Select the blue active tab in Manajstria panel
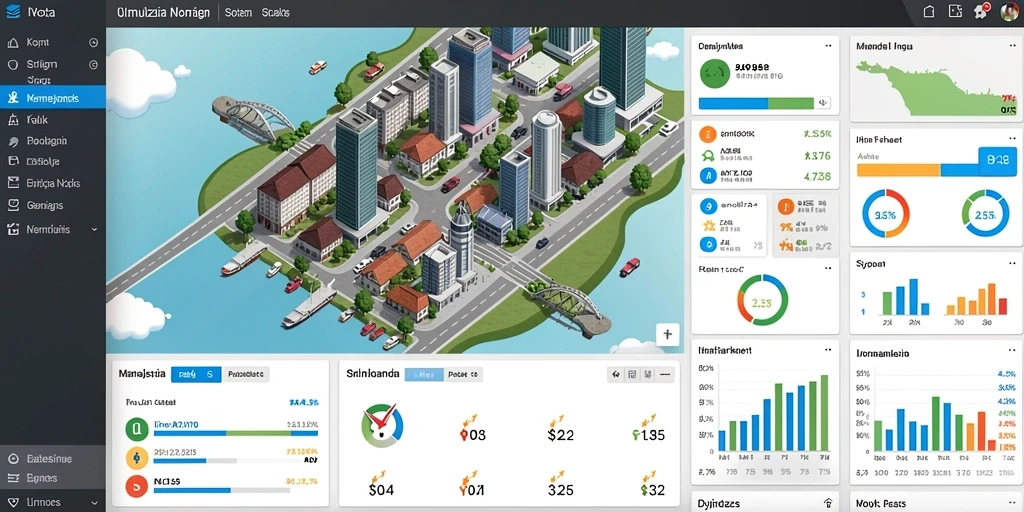 coord(195,375)
